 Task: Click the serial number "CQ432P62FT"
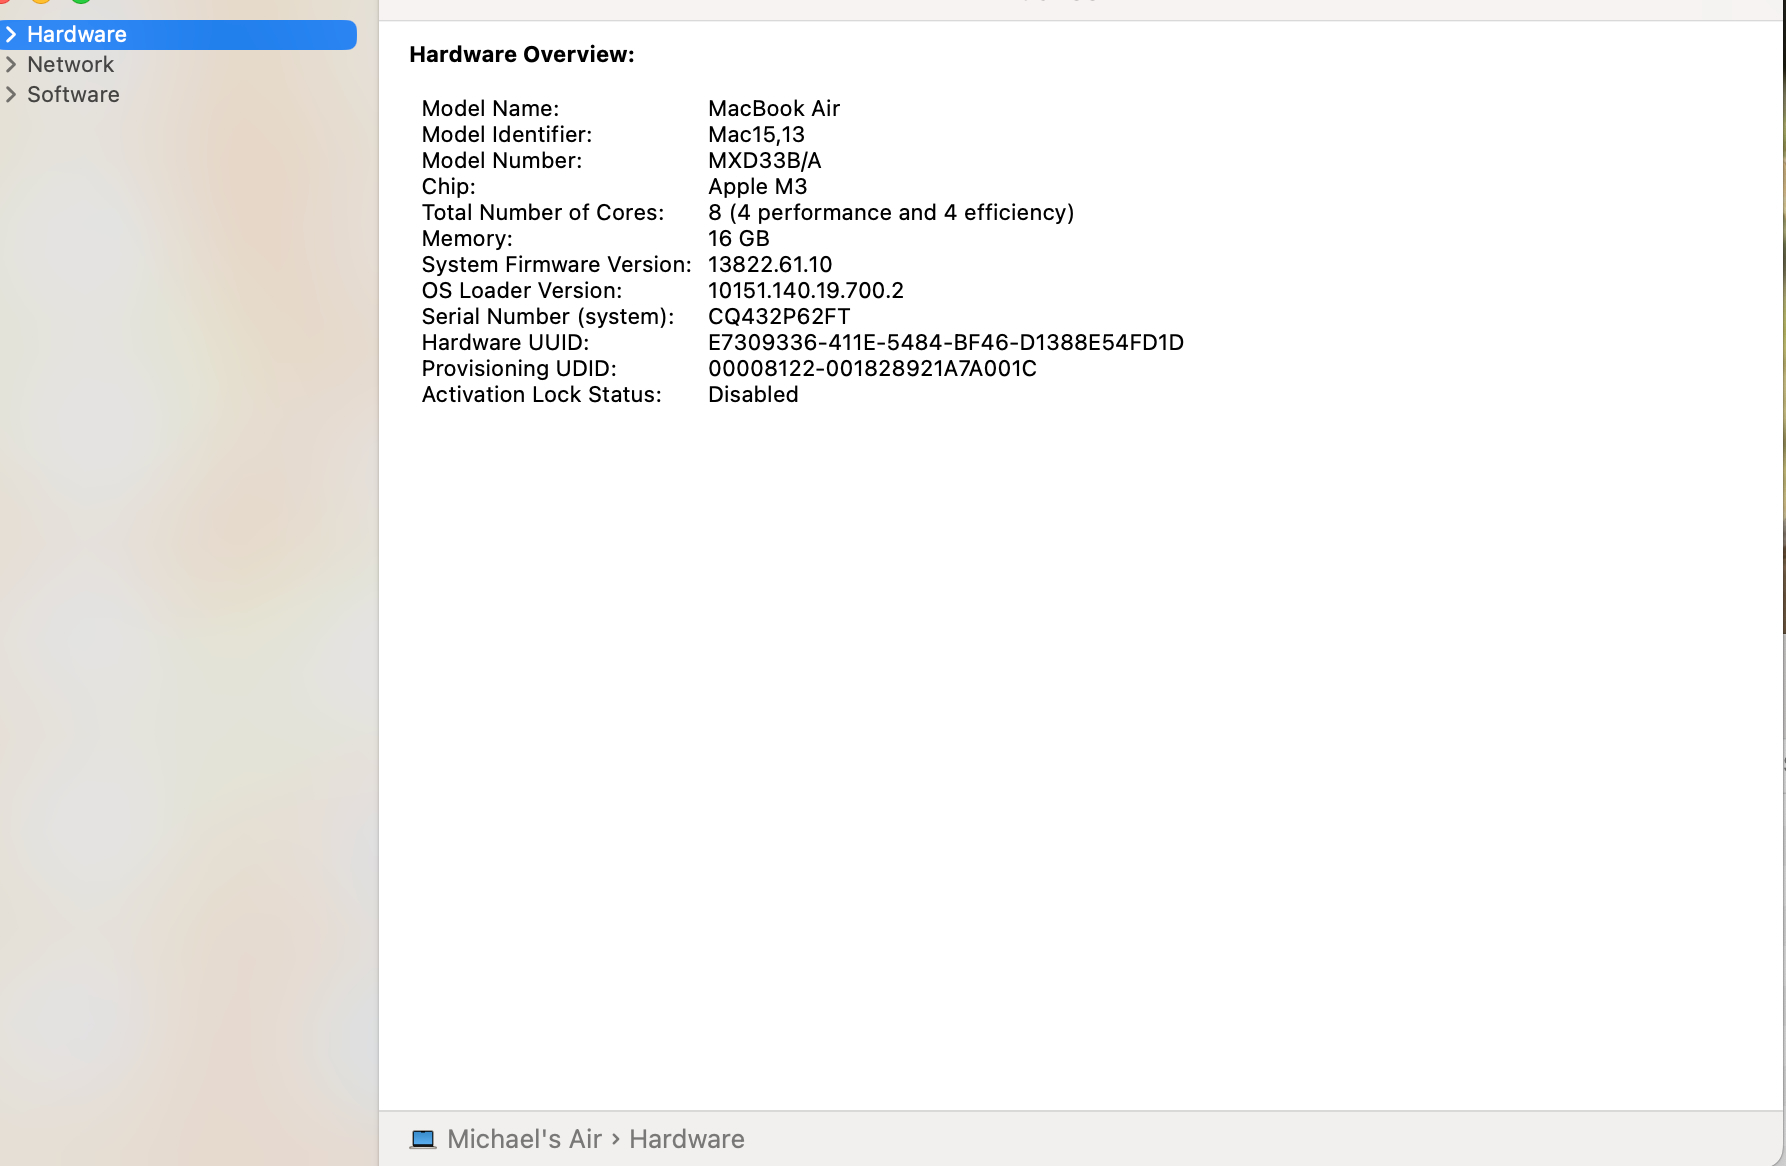[x=779, y=316]
